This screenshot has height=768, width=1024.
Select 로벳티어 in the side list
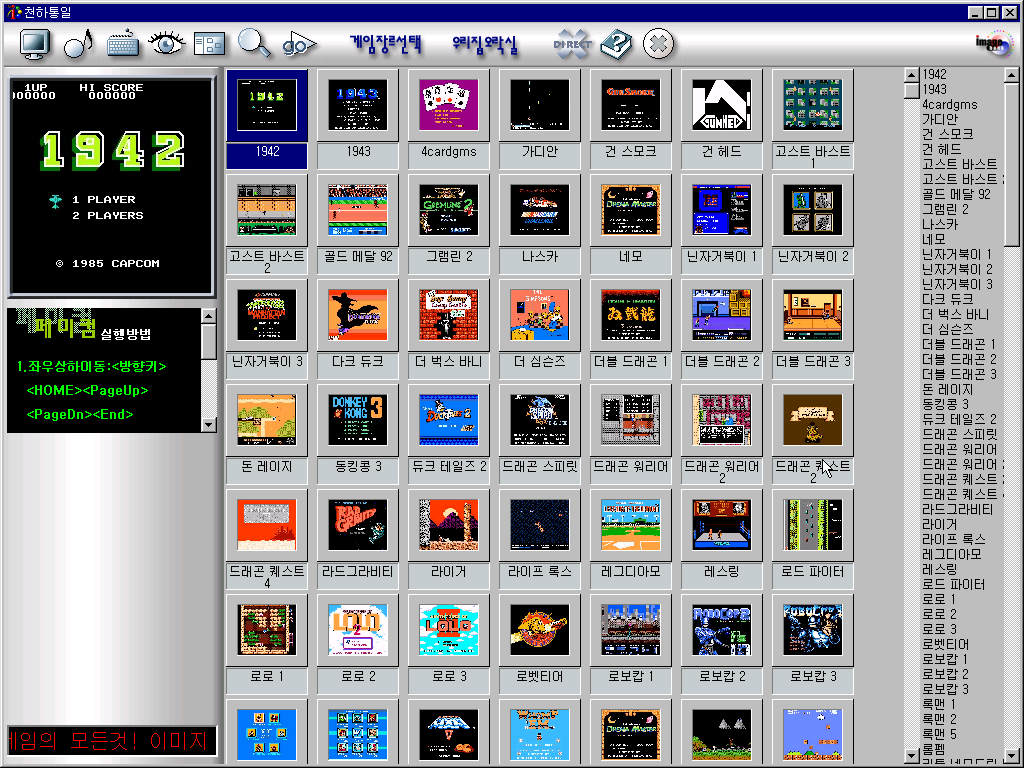coord(945,645)
